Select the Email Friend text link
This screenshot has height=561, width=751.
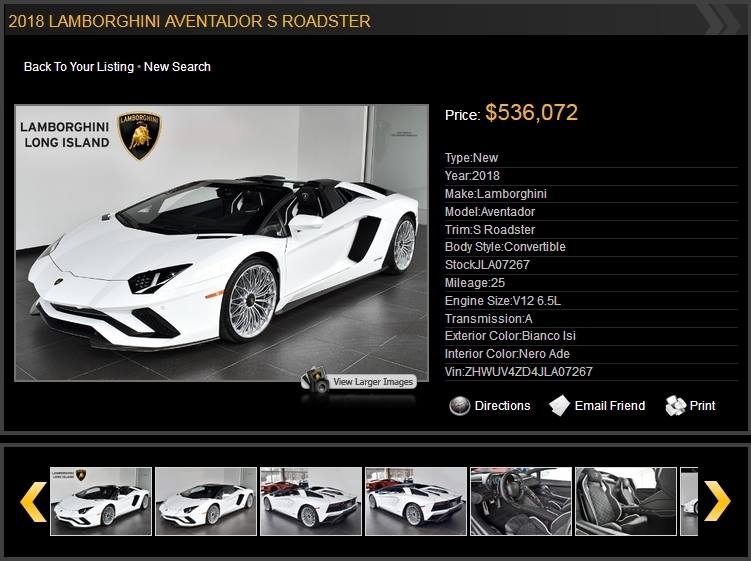click(610, 406)
